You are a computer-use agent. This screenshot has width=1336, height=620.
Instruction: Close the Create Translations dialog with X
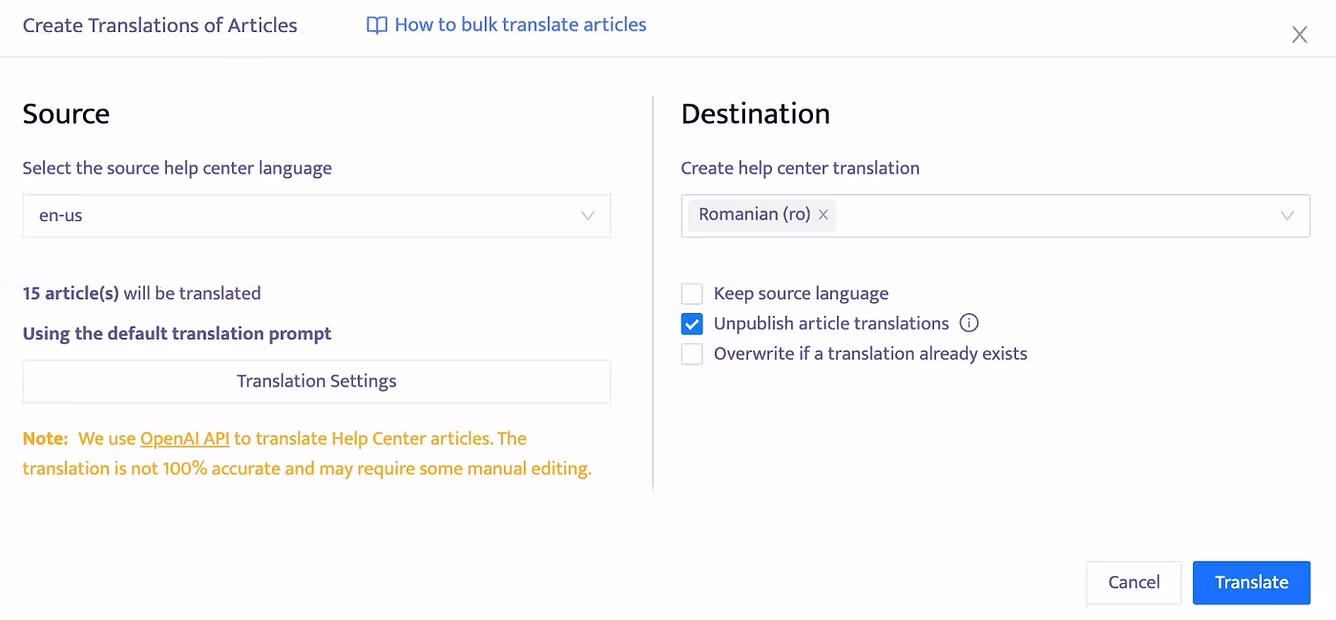point(1299,35)
